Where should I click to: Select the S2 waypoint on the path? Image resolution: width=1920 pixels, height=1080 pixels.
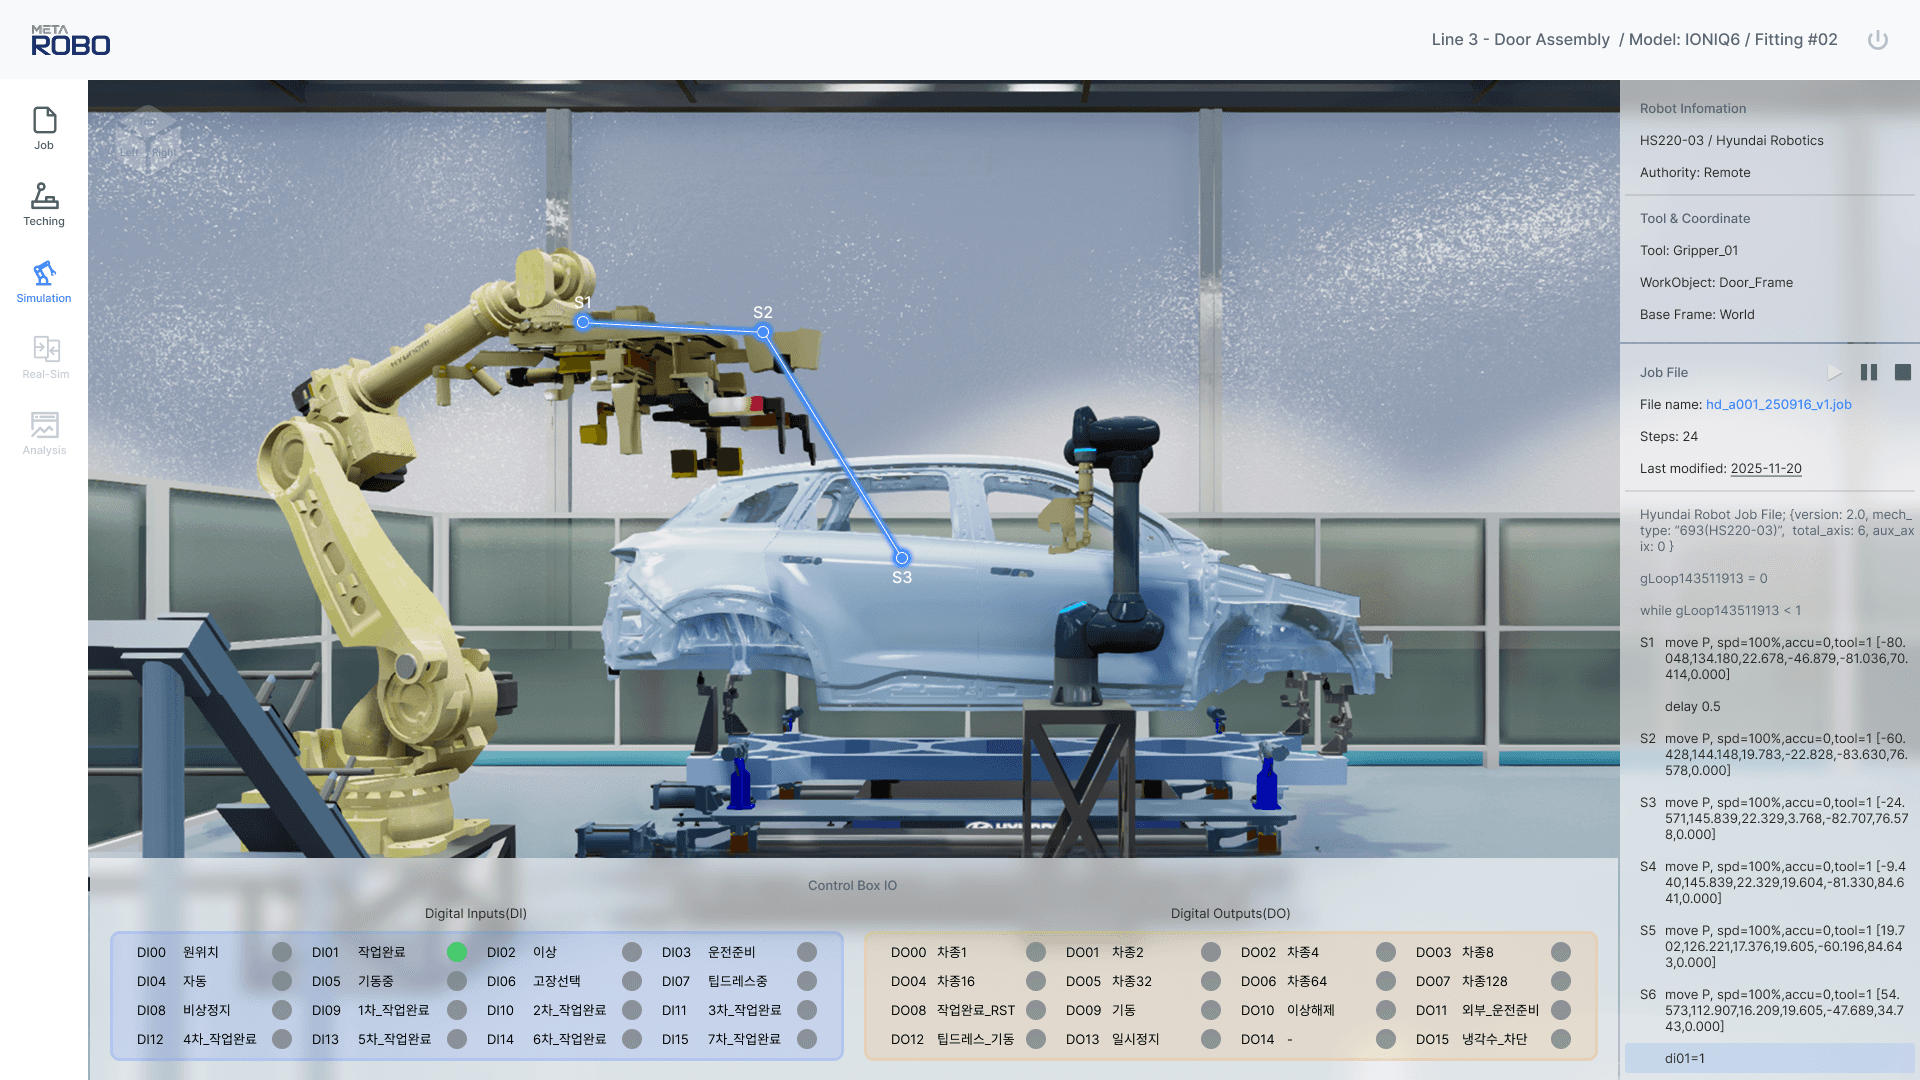[763, 332]
